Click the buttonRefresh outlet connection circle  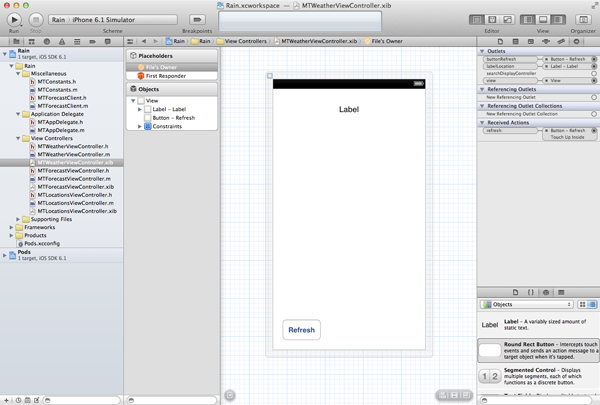click(594, 59)
